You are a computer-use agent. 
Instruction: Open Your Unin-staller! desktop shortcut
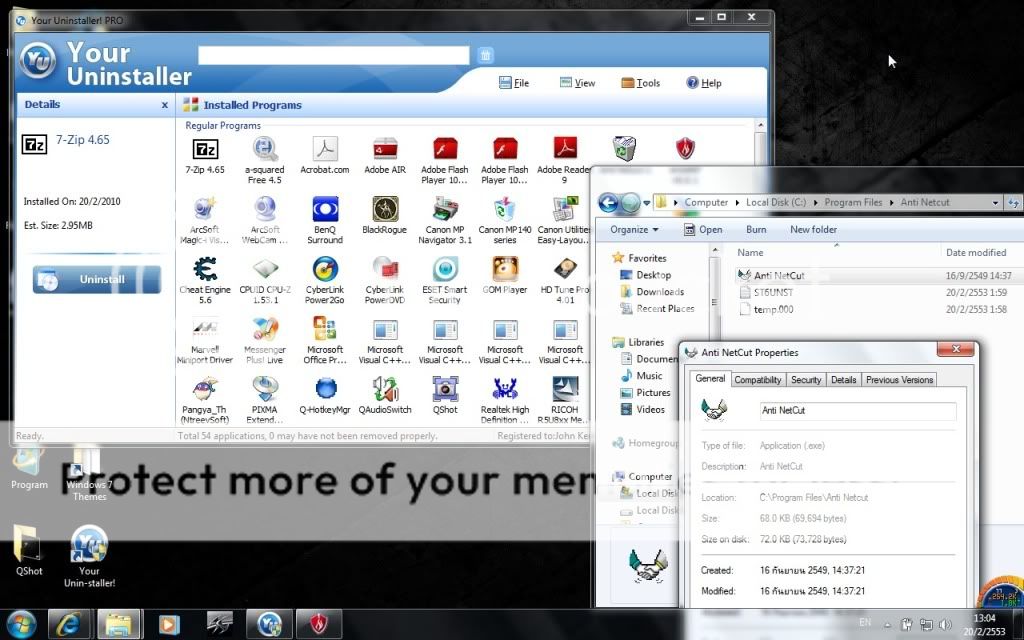[89, 556]
